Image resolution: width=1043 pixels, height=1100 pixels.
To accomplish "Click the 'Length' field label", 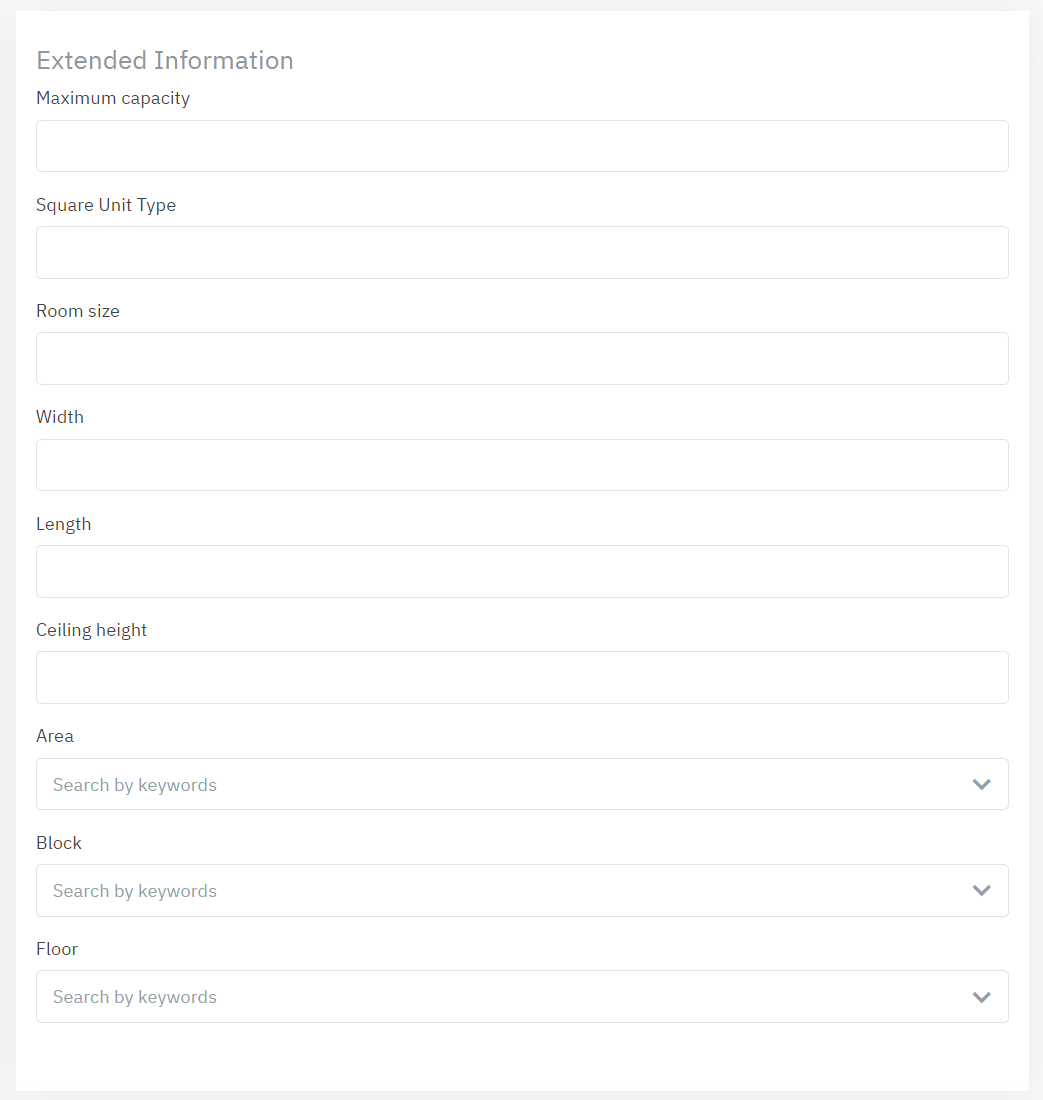I will click(x=64, y=524).
